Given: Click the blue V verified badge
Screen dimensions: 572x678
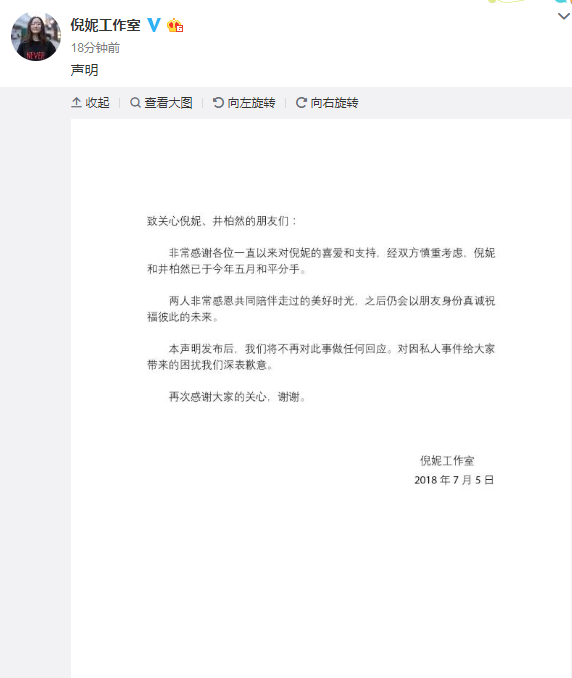Looking at the screenshot, I should (154, 25).
